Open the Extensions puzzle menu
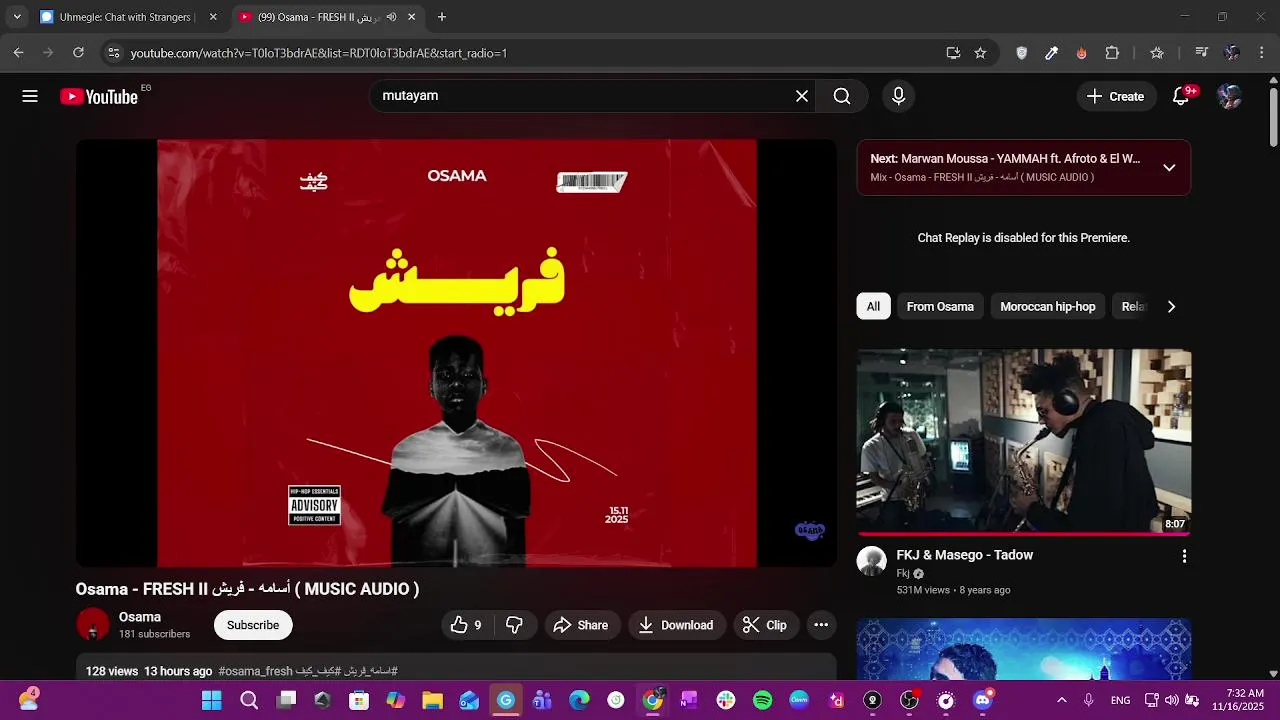The image size is (1280, 720). (1112, 53)
